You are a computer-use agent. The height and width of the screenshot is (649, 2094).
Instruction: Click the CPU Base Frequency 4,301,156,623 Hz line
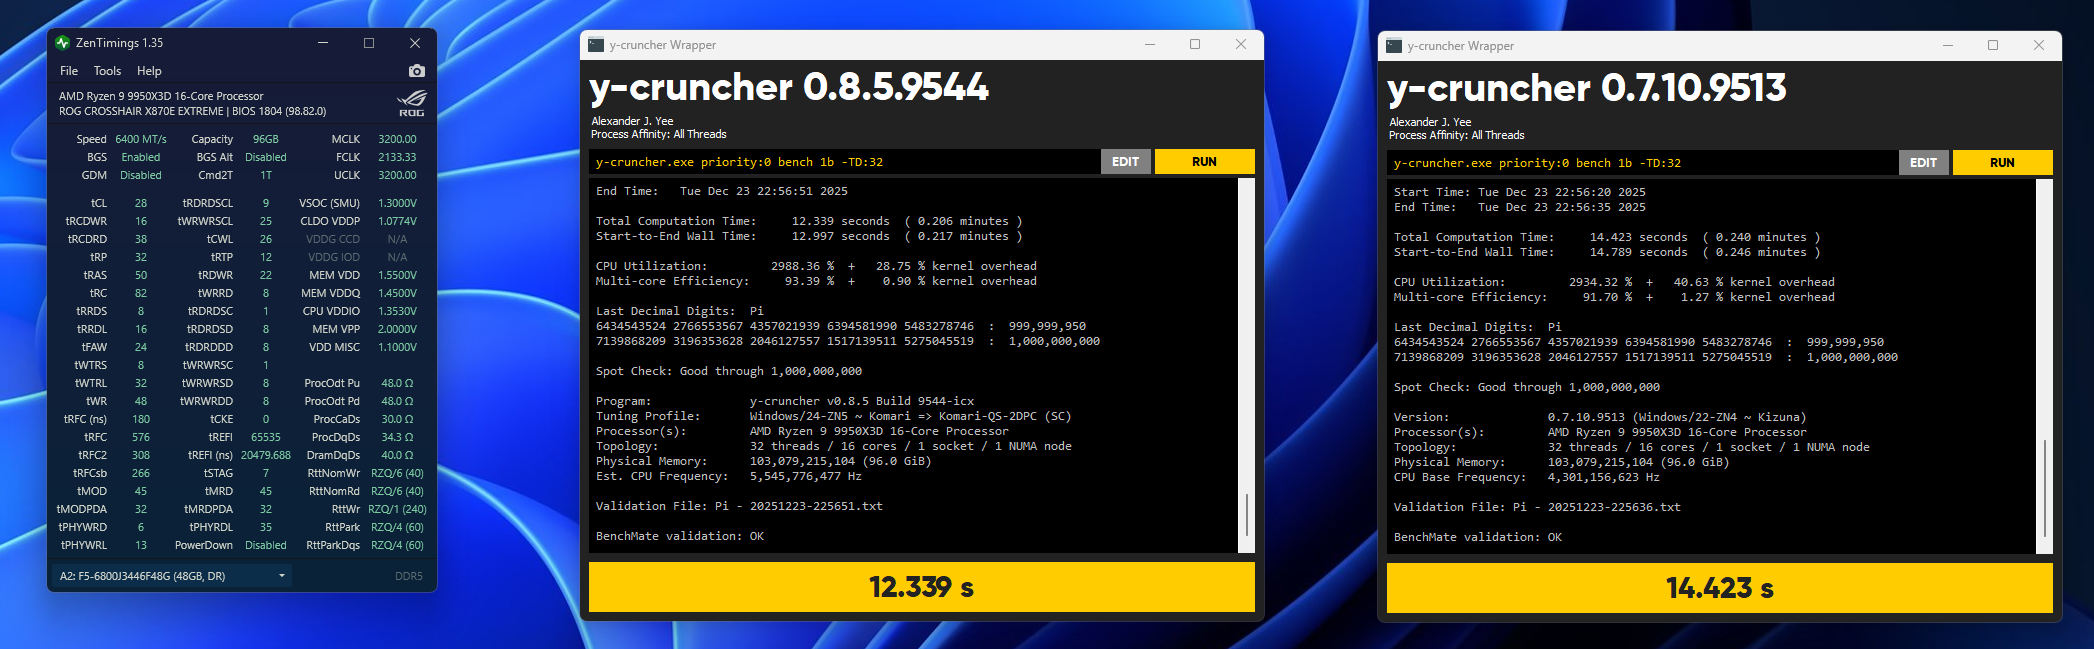1526,477
